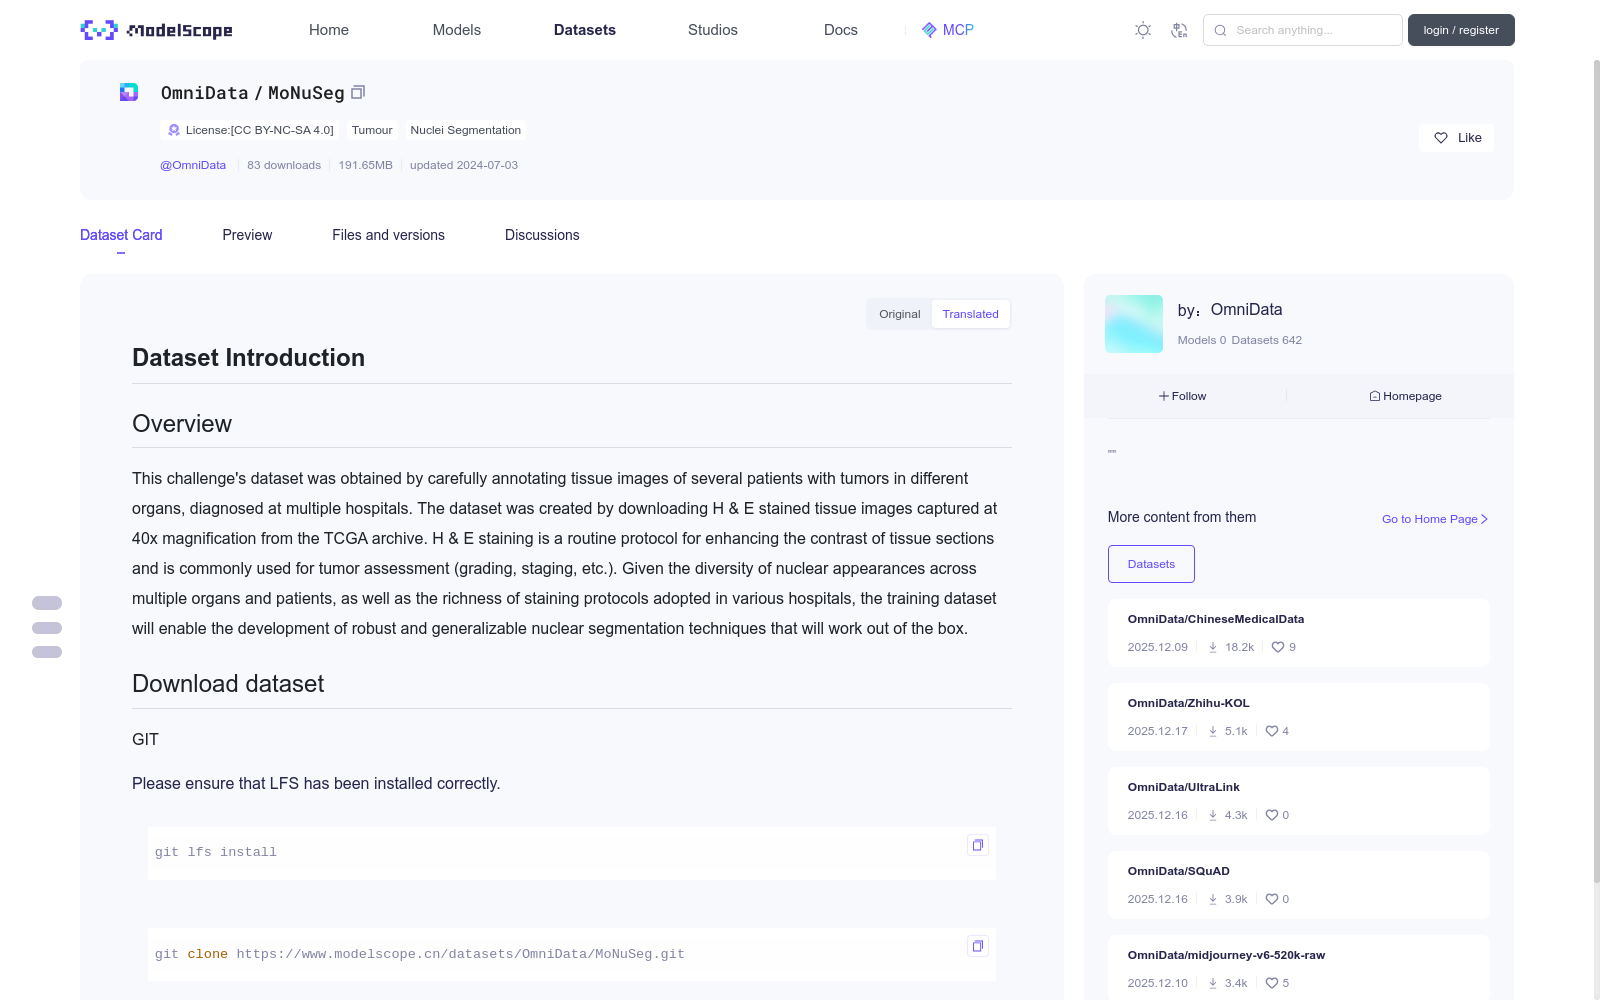
Task: Open the OmniData/Zhihu-KOL dataset link
Action: [x=1188, y=703]
